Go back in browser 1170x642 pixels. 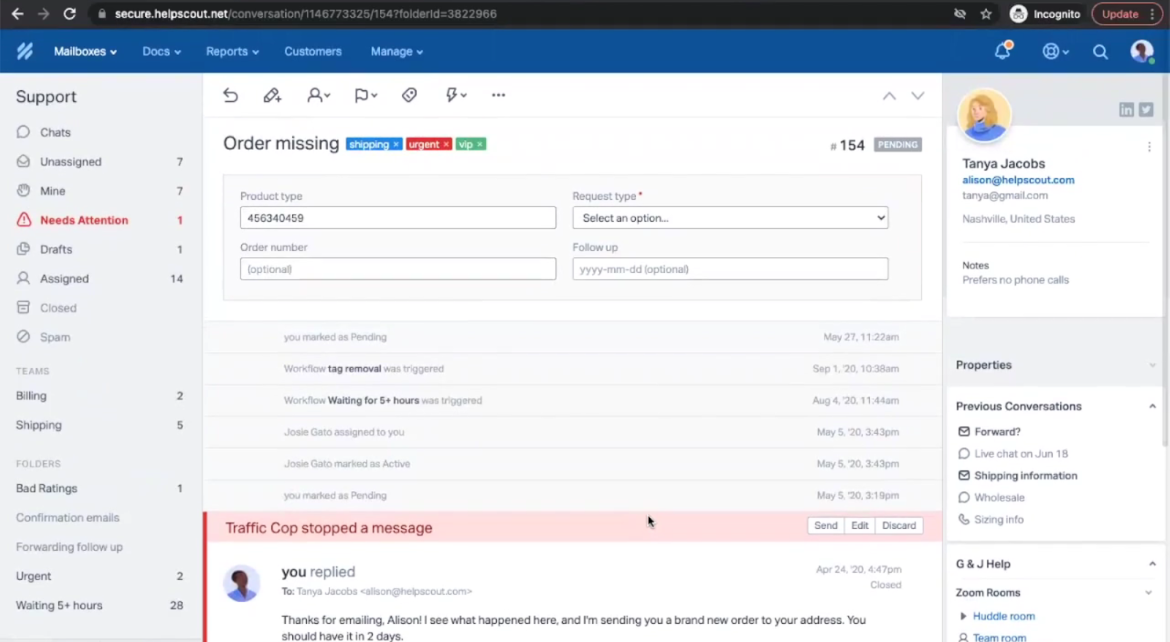click(17, 13)
